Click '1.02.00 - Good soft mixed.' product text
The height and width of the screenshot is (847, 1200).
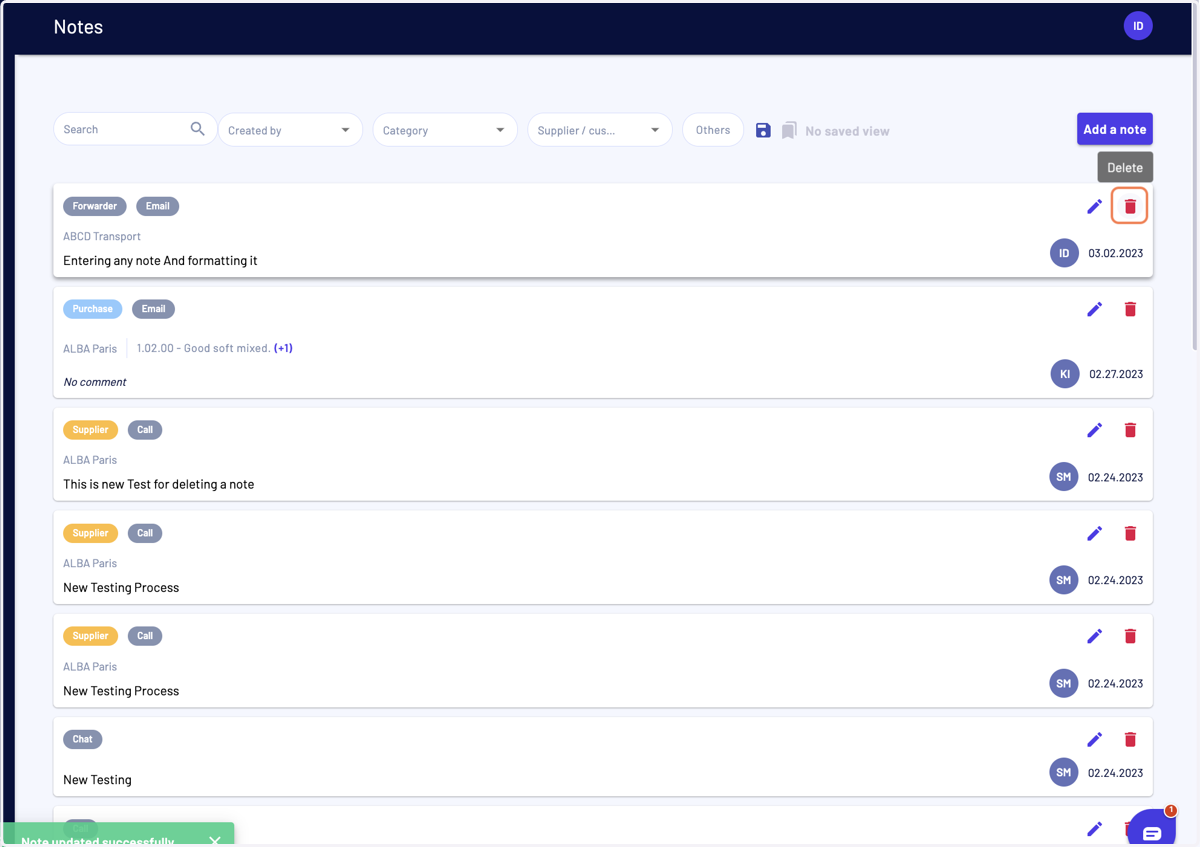click(x=203, y=348)
